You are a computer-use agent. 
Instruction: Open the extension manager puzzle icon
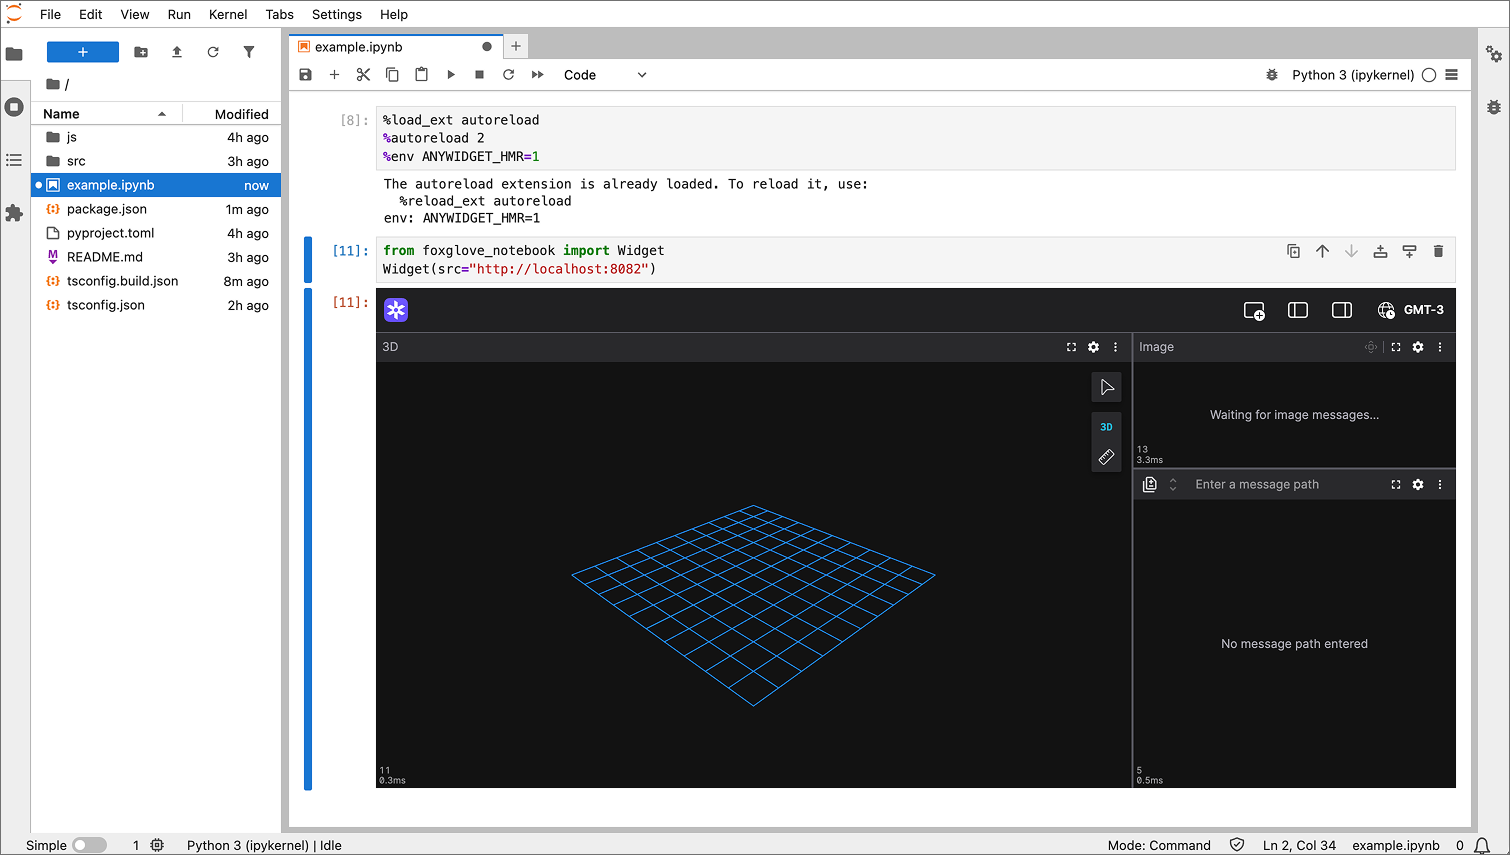pos(14,213)
